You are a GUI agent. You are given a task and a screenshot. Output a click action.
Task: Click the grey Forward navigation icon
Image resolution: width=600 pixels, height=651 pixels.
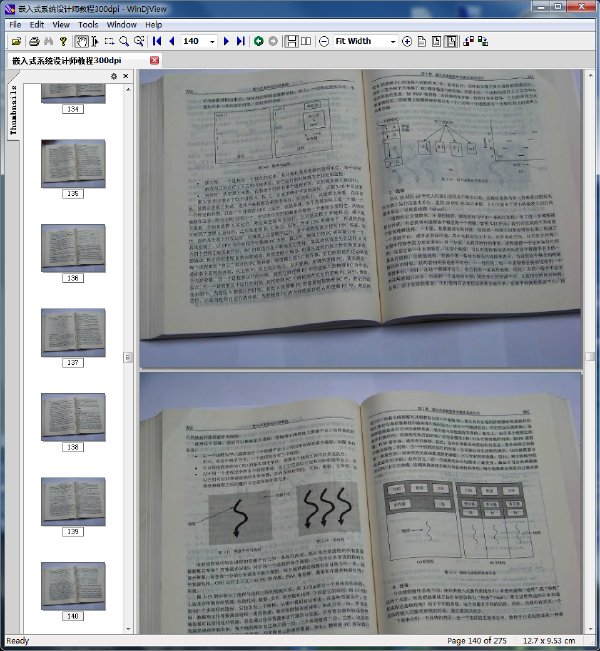pos(273,41)
